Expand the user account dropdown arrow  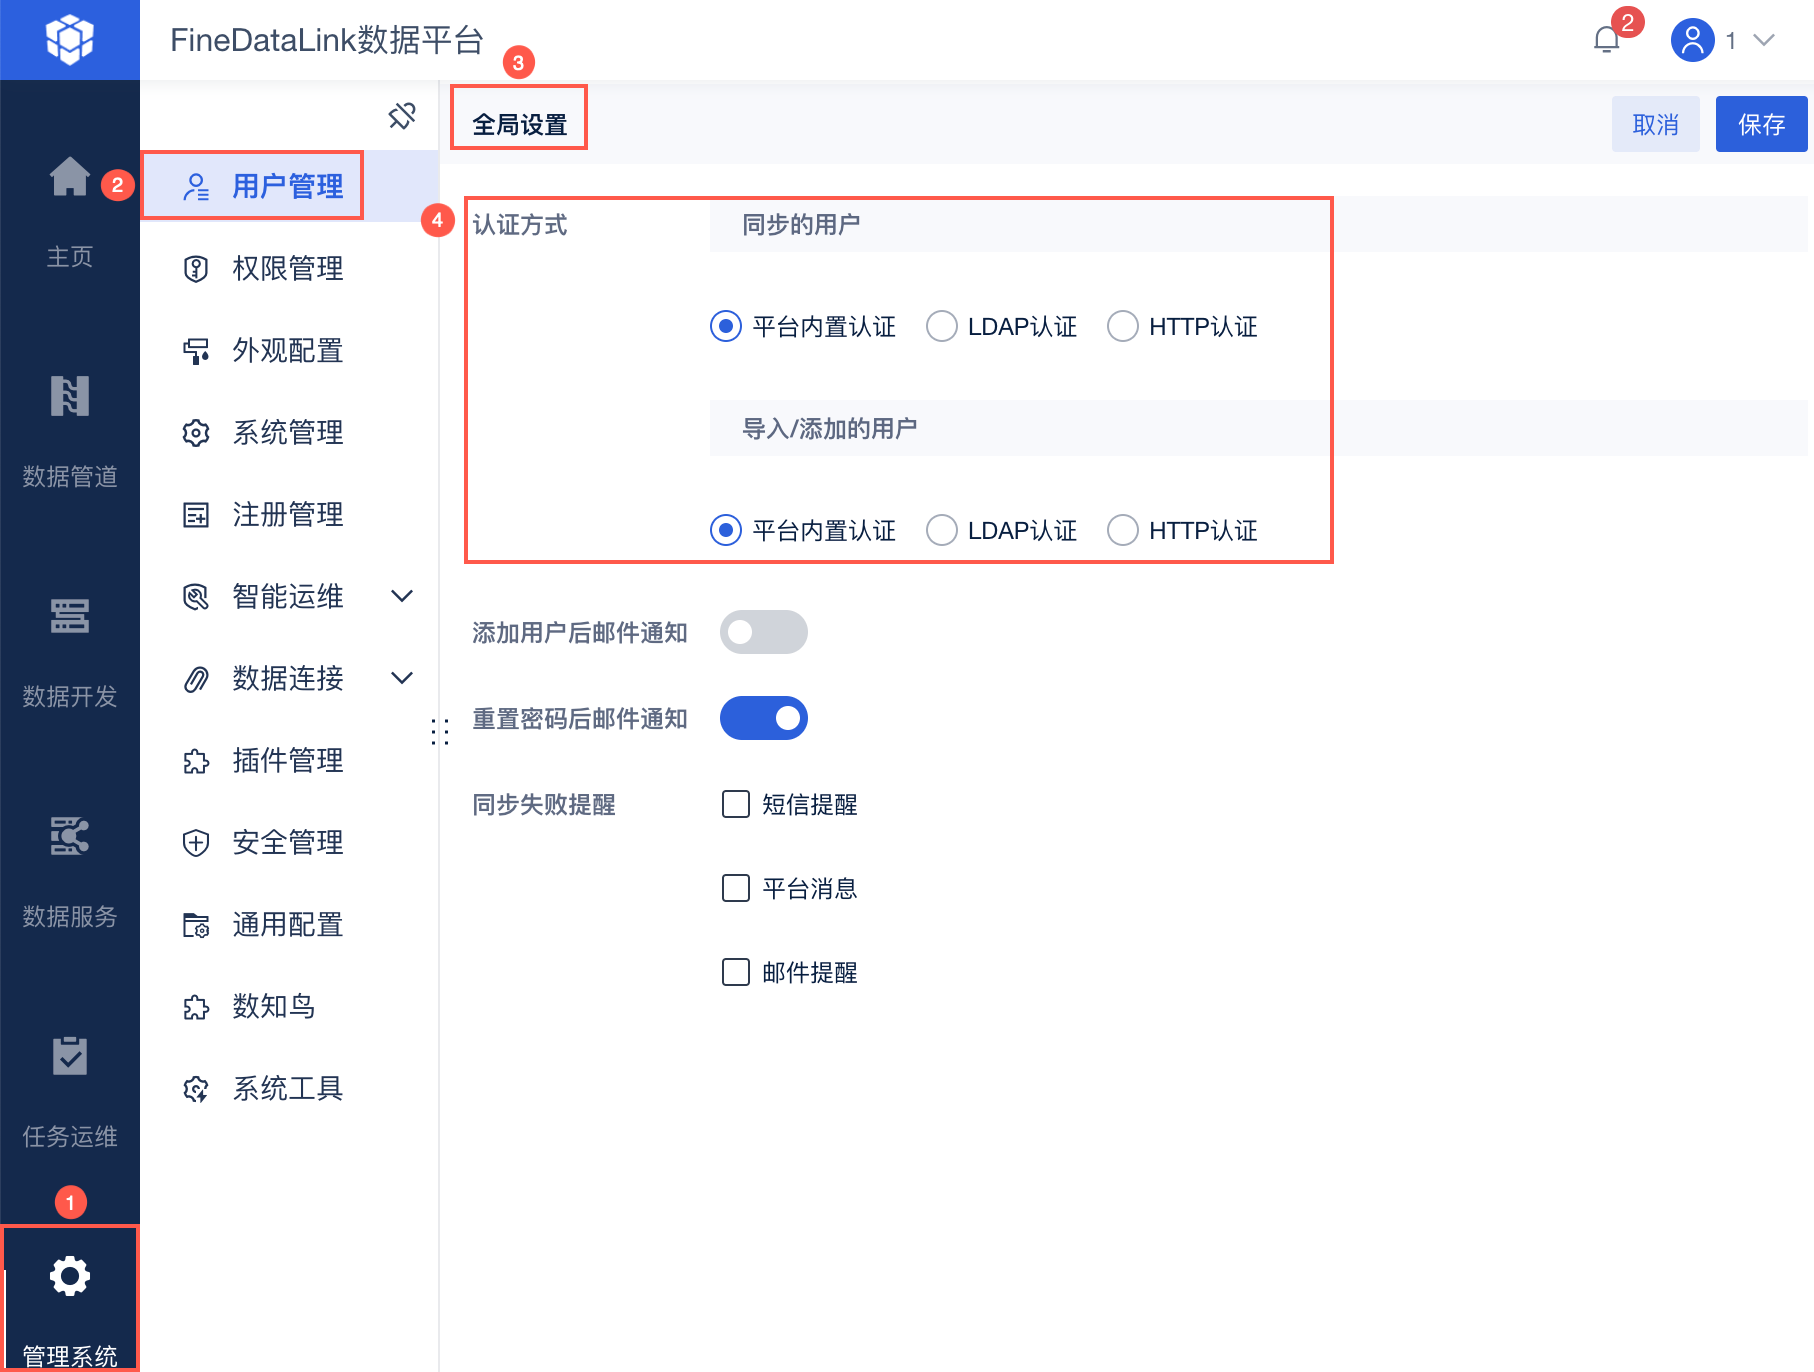tap(1764, 40)
